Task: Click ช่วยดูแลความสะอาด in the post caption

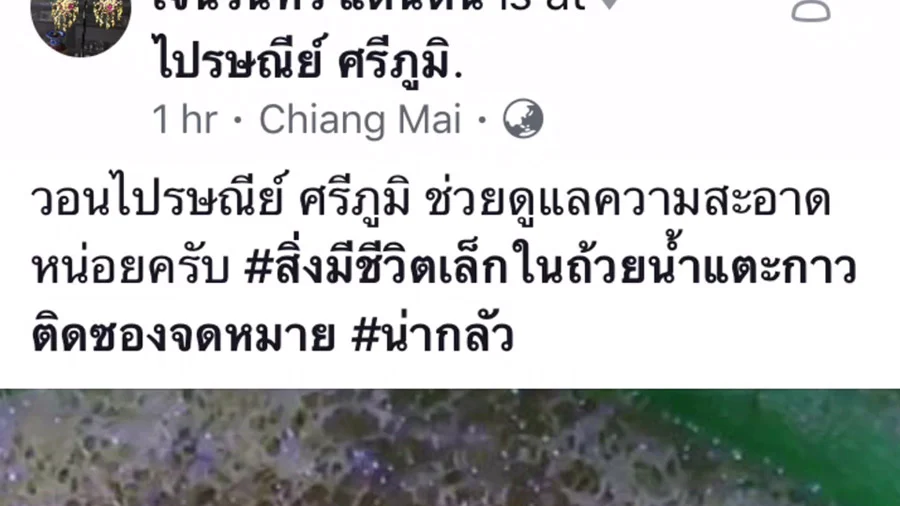Action: (x=628, y=200)
